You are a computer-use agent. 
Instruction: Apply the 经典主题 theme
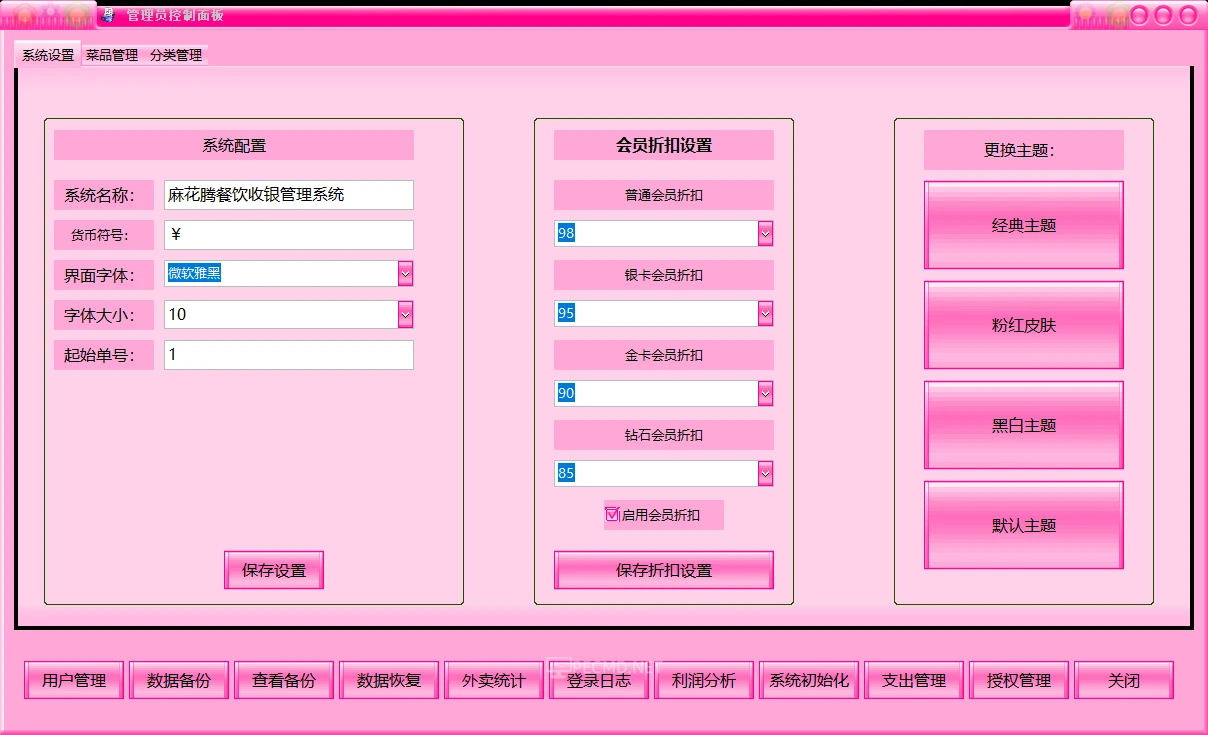[1023, 225]
